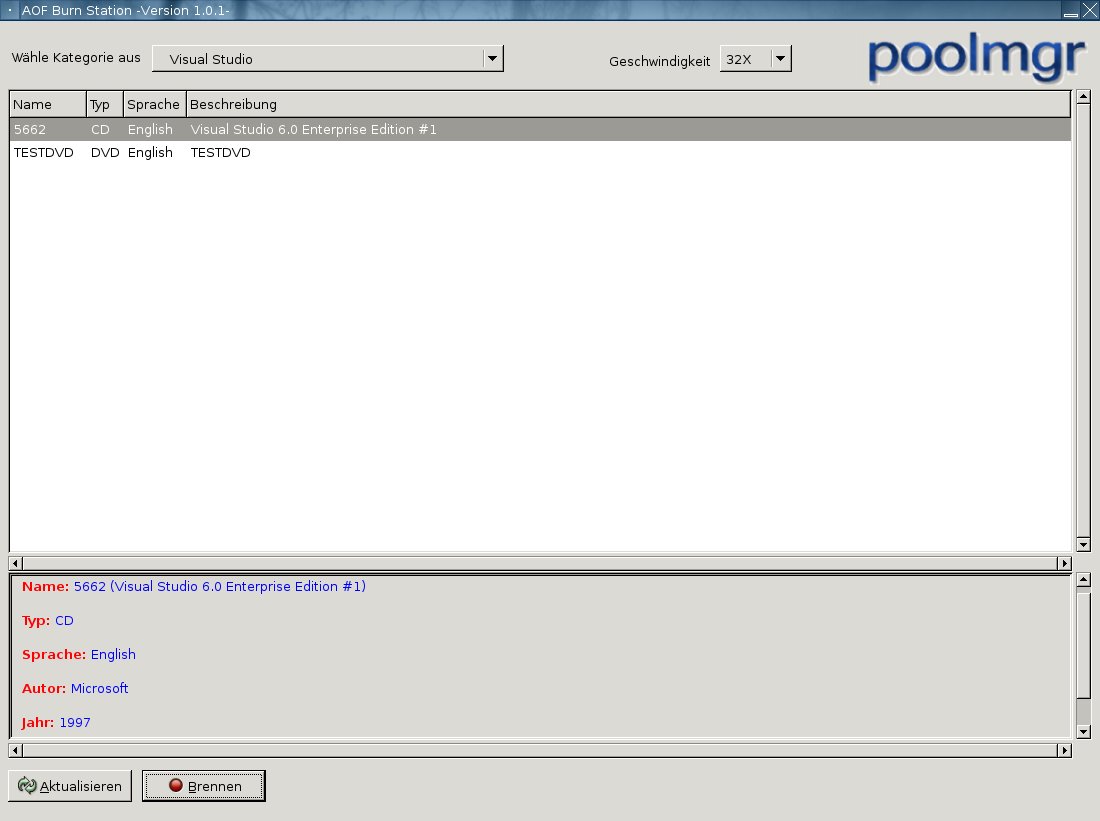The height and width of the screenshot is (821, 1100).
Task: Click the poolmgr logo
Action: (x=976, y=56)
